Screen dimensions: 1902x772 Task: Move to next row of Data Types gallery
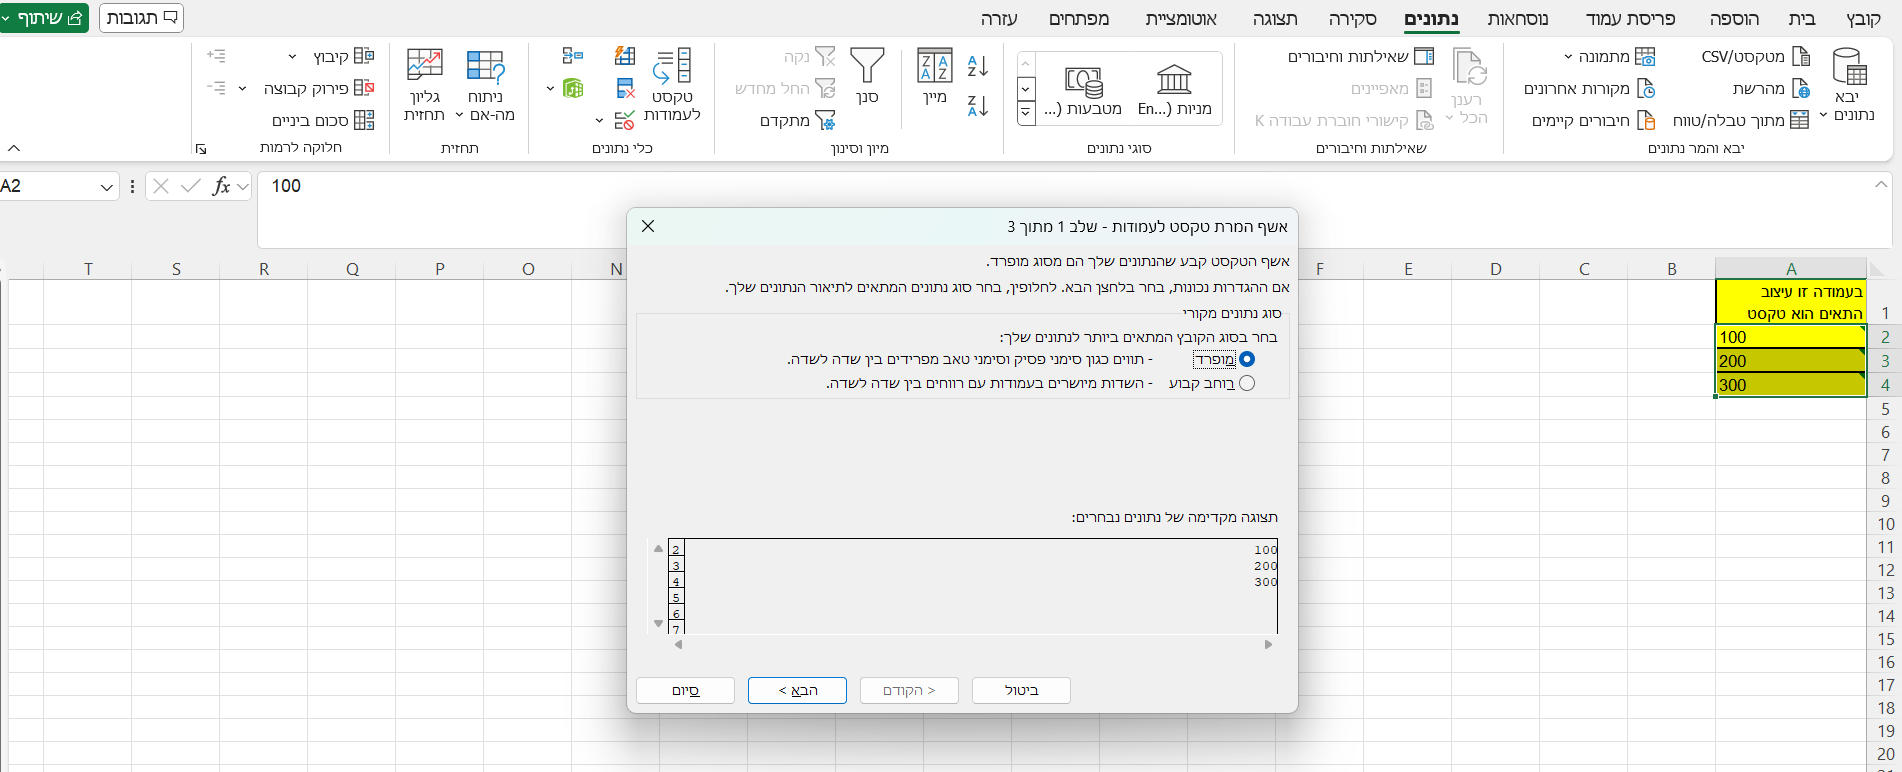click(1026, 88)
